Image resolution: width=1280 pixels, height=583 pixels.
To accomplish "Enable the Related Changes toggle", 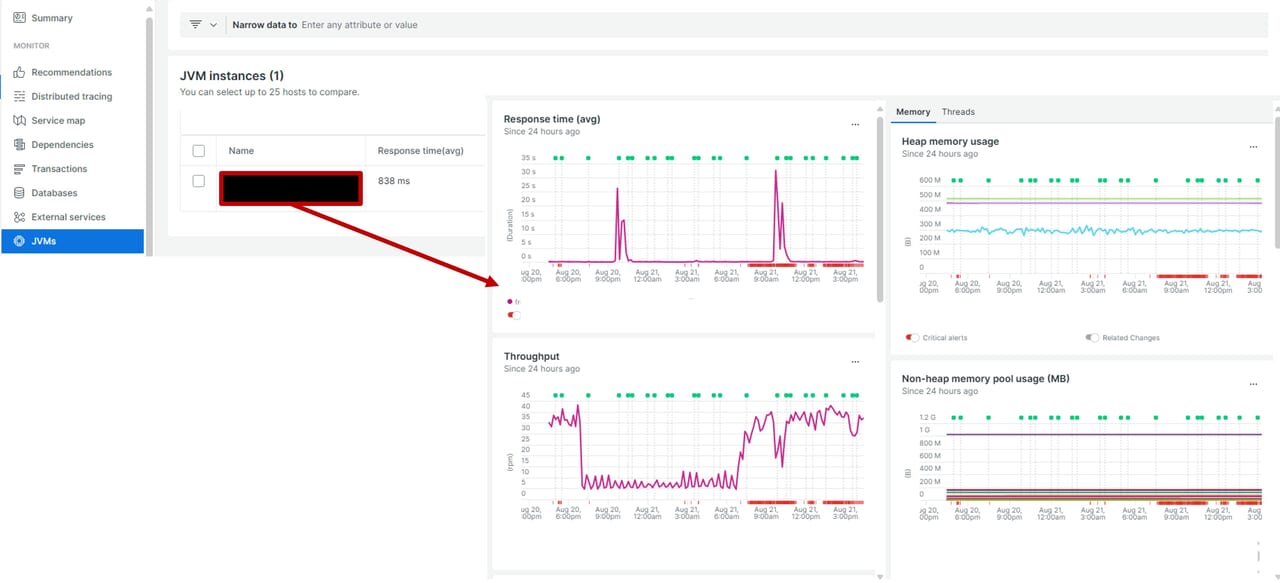I will (1092, 338).
